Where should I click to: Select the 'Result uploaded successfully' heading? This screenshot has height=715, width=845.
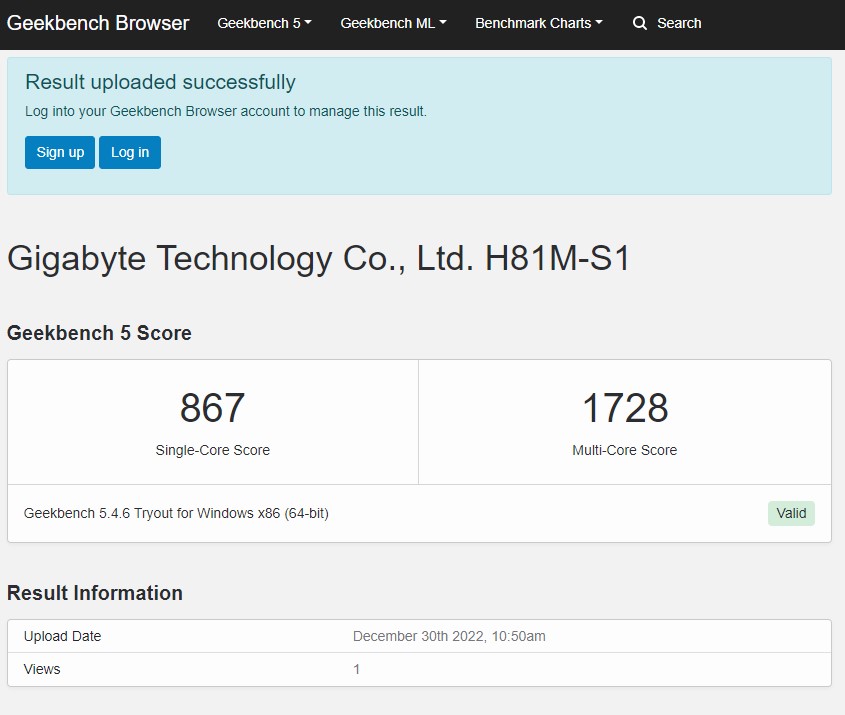click(160, 82)
